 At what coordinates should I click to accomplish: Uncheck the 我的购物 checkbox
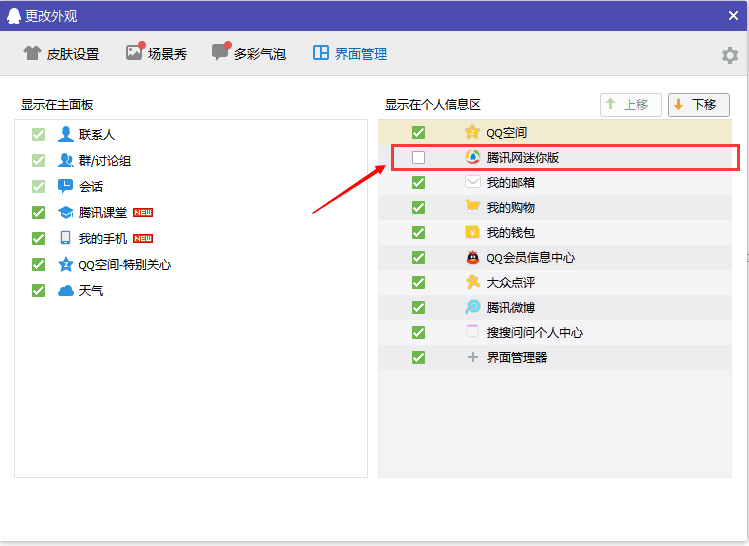tap(418, 207)
